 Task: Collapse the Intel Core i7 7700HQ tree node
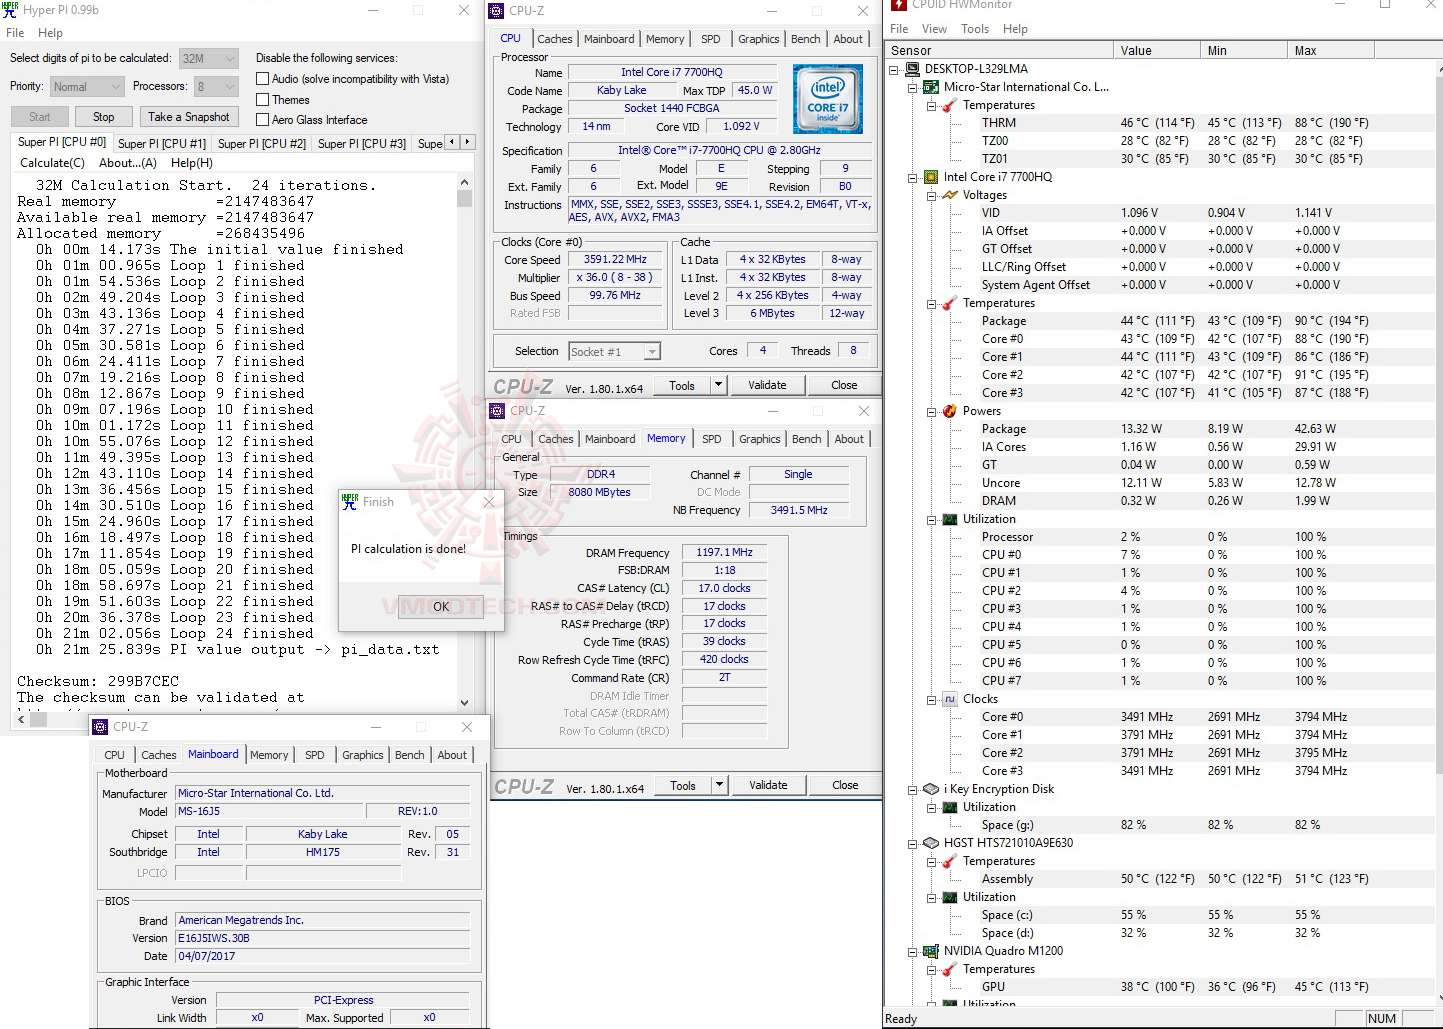(912, 177)
